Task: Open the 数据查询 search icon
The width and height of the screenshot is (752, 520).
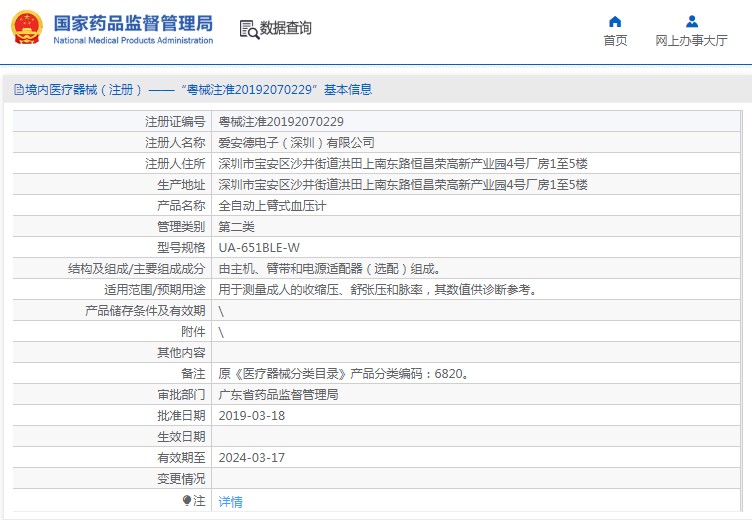Action: point(249,29)
